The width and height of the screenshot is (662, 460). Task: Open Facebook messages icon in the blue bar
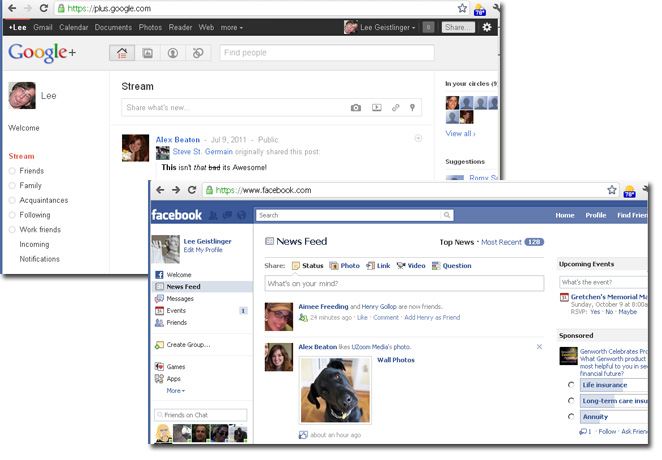(x=228, y=216)
